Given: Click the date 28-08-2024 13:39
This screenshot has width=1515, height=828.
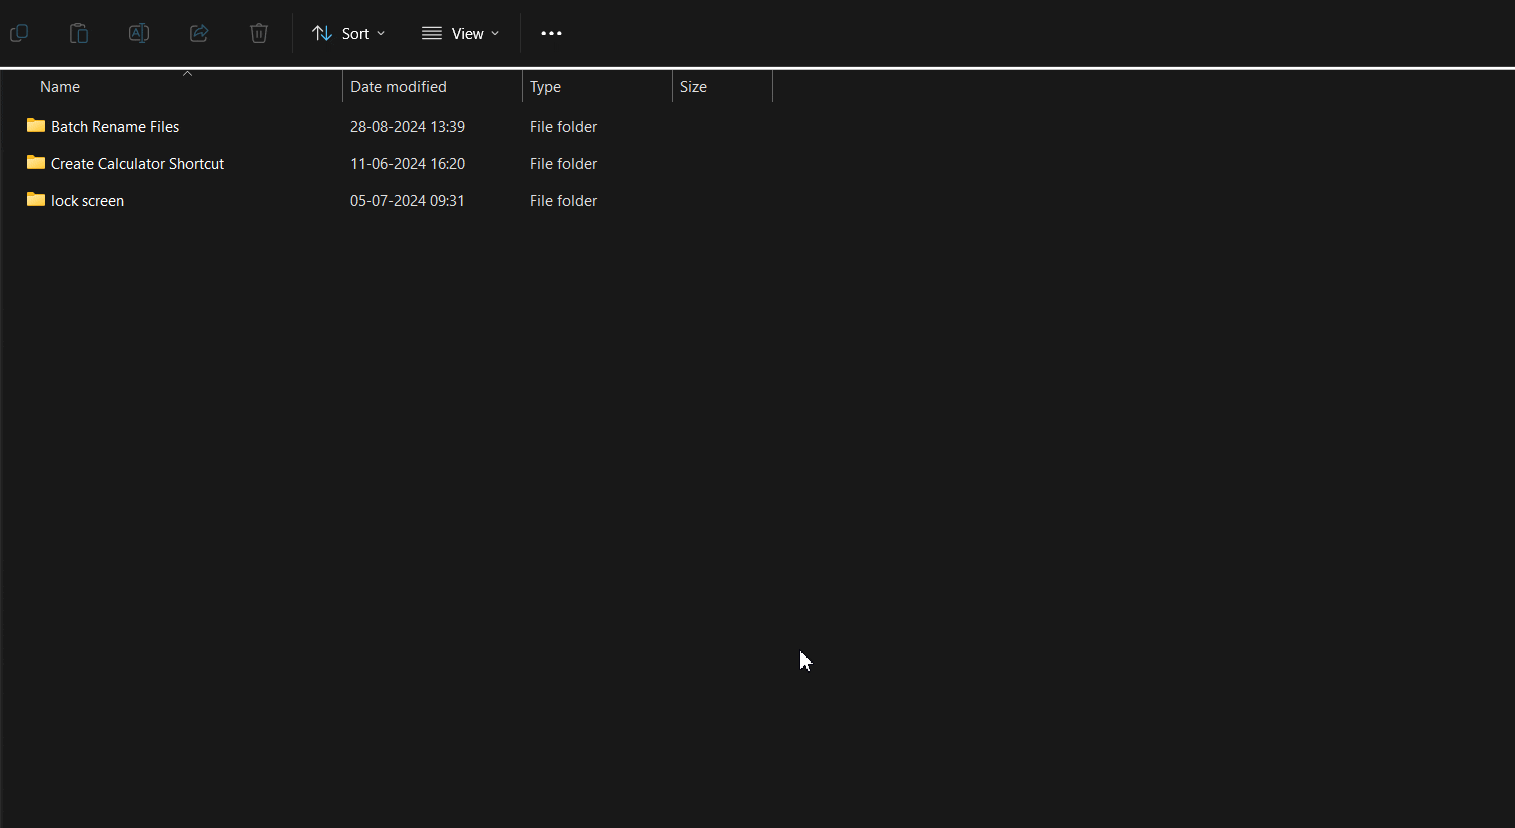Looking at the screenshot, I should (407, 127).
